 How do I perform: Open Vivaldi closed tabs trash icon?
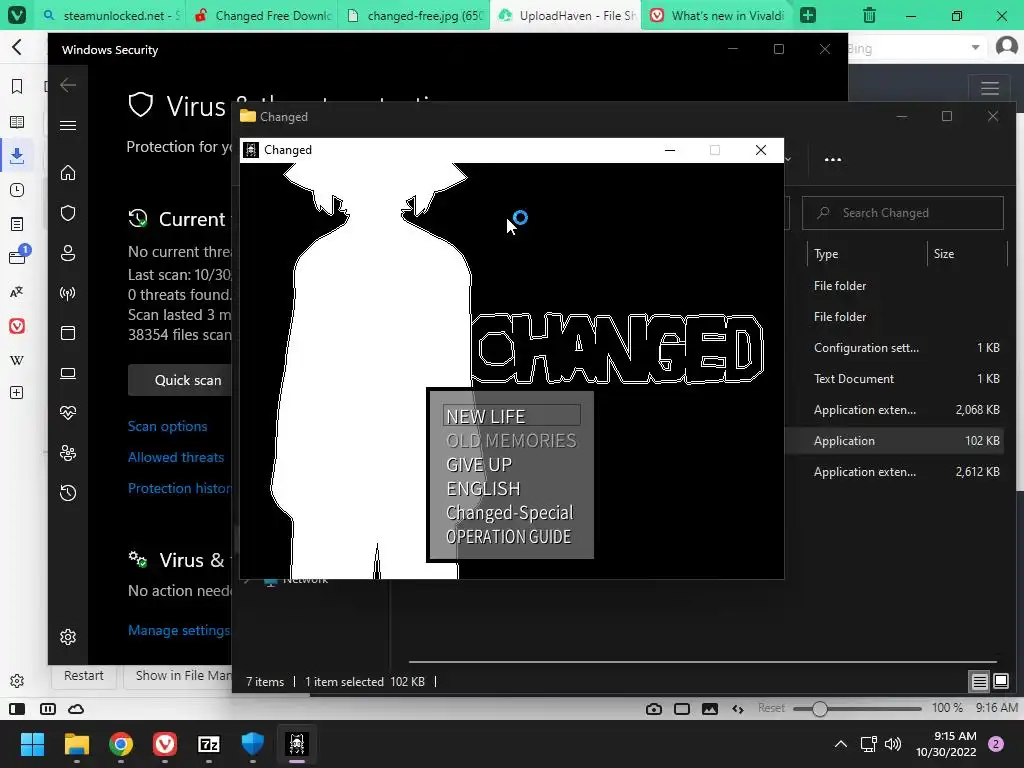(x=869, y=15)
